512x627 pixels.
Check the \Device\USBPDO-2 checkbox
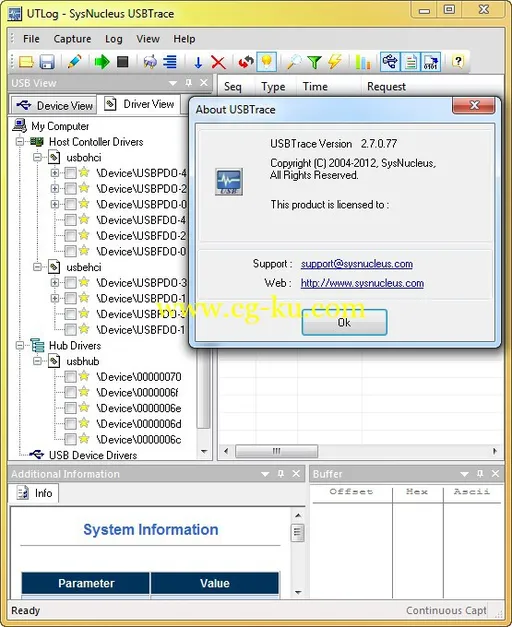click(x=70, y=189)
